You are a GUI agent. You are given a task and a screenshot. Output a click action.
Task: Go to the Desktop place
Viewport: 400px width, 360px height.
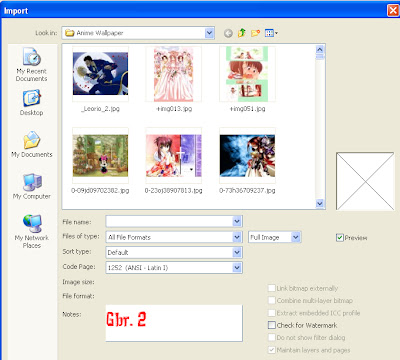pyautogui.click(x=32, y=103)
